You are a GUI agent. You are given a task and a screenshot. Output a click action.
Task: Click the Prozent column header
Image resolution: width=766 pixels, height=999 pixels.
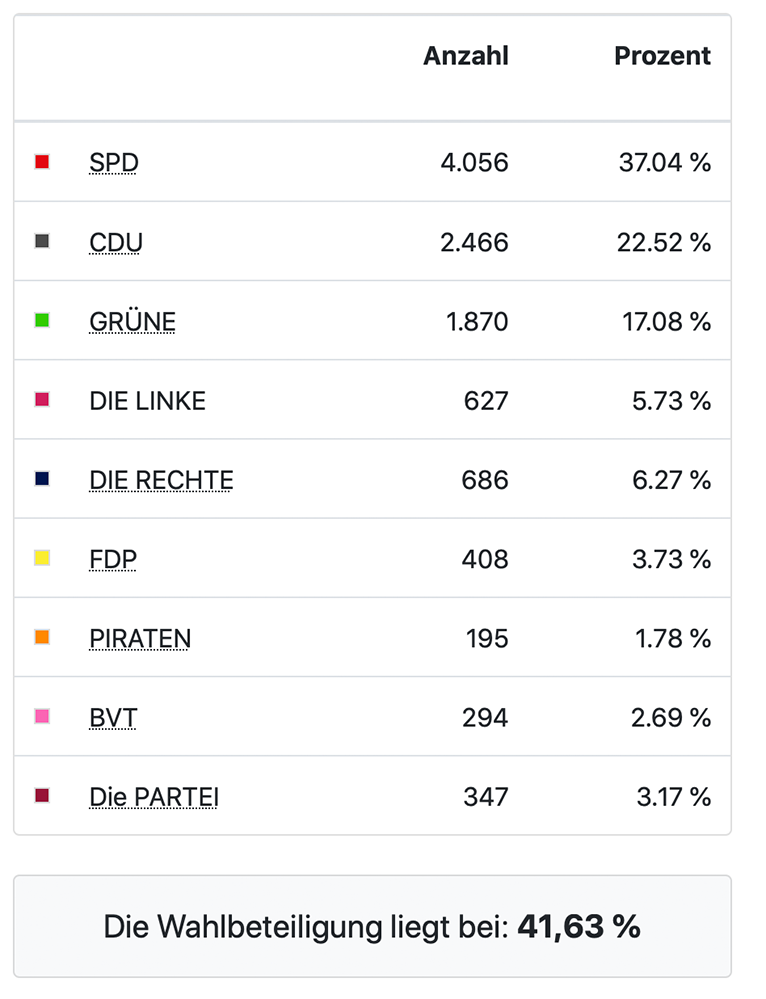point(662,57)
